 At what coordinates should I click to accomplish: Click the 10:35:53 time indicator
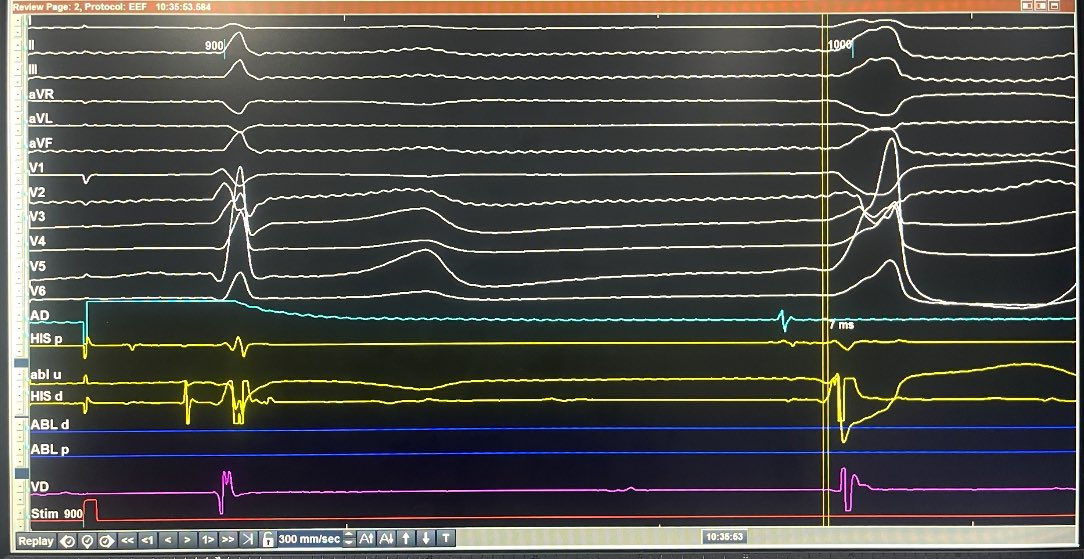click(725, 536)
